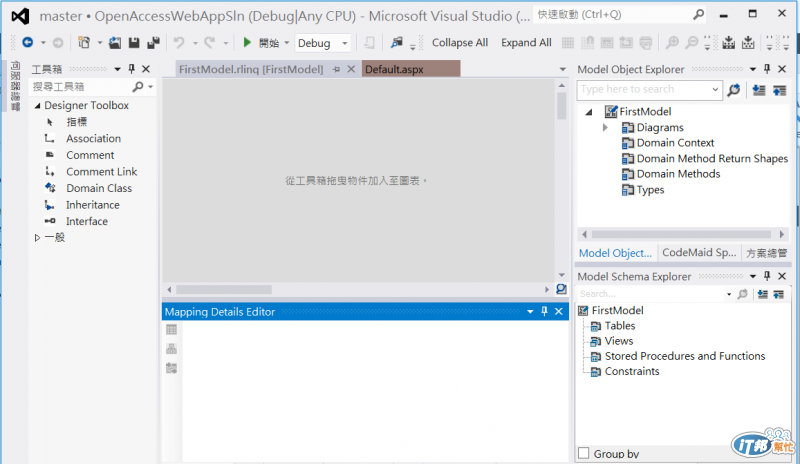The width and height of the screenshot is (800, 464).
Task: Click the inheritance icon in Mapping Details Editor
Action: [171, 349]
